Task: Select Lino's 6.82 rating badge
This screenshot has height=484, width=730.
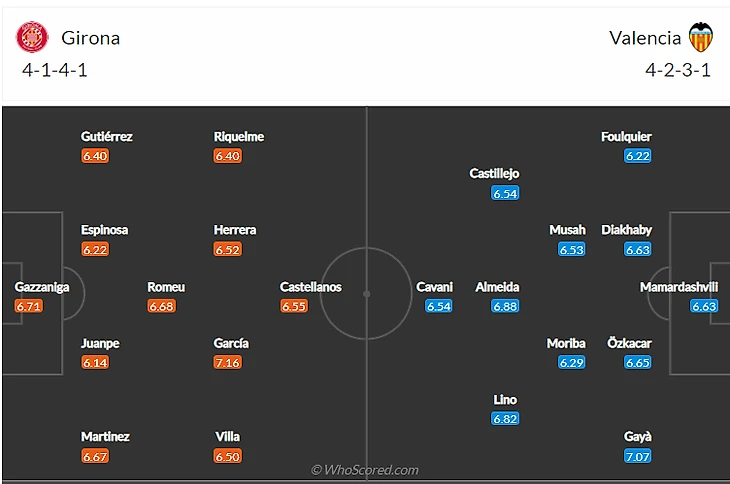Action: point(505,419)
